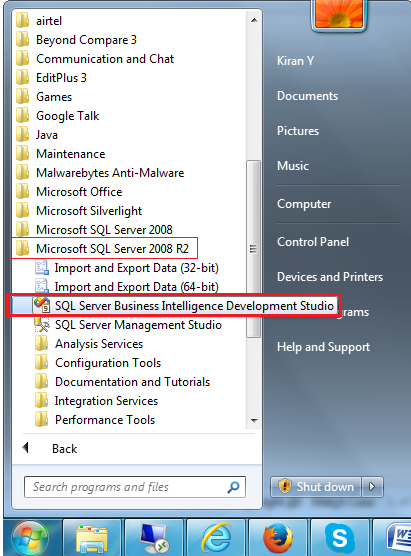Select the 'Malwarebytes Anti-Malware' text
This screenshot has height=556, width=411.
pos(110,173)
